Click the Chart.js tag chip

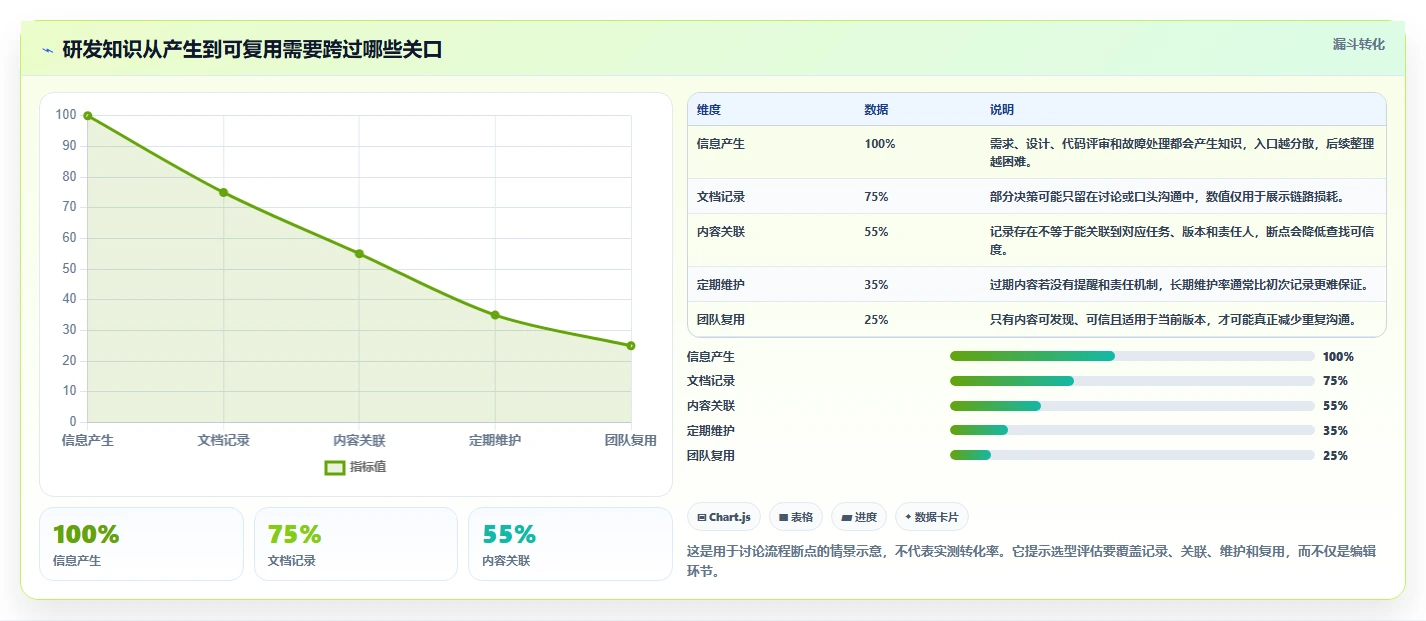pyautogui.click(x=724, y=517)
